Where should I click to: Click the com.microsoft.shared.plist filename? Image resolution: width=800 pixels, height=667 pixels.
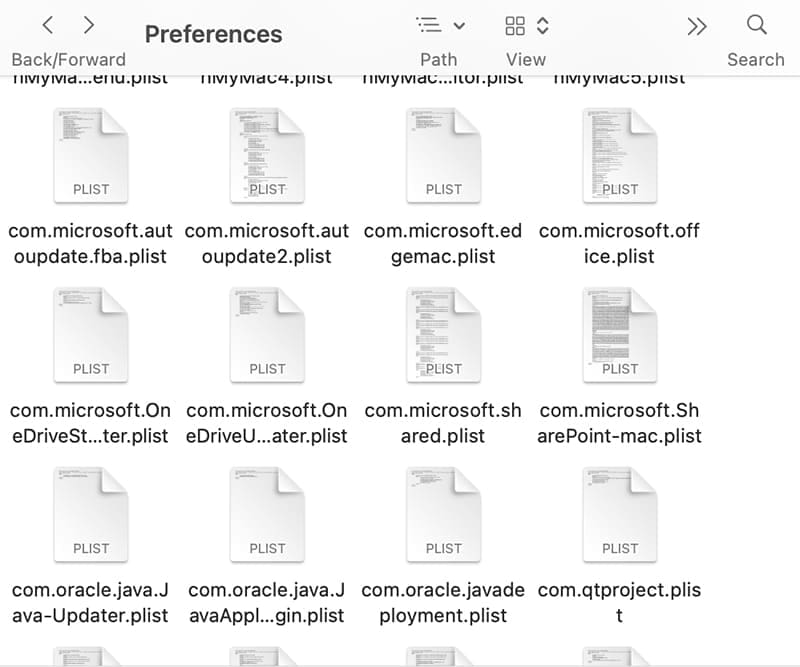coord(443,423)
